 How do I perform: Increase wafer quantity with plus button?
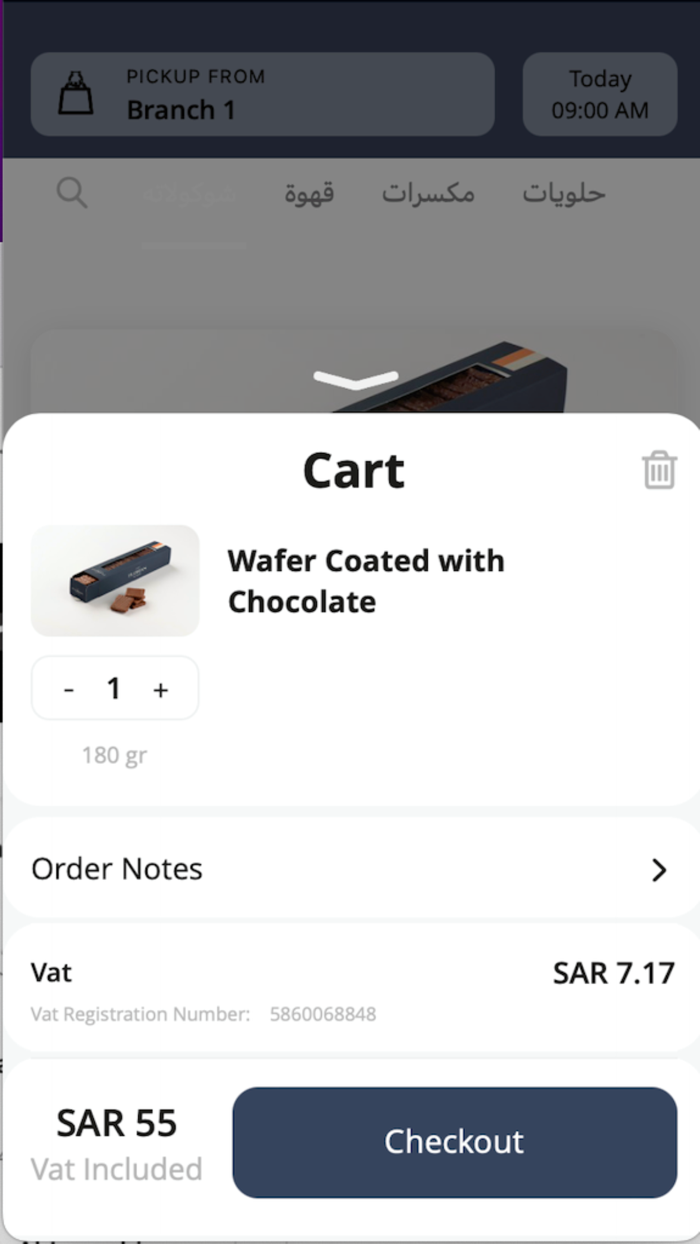coord(160,689)
